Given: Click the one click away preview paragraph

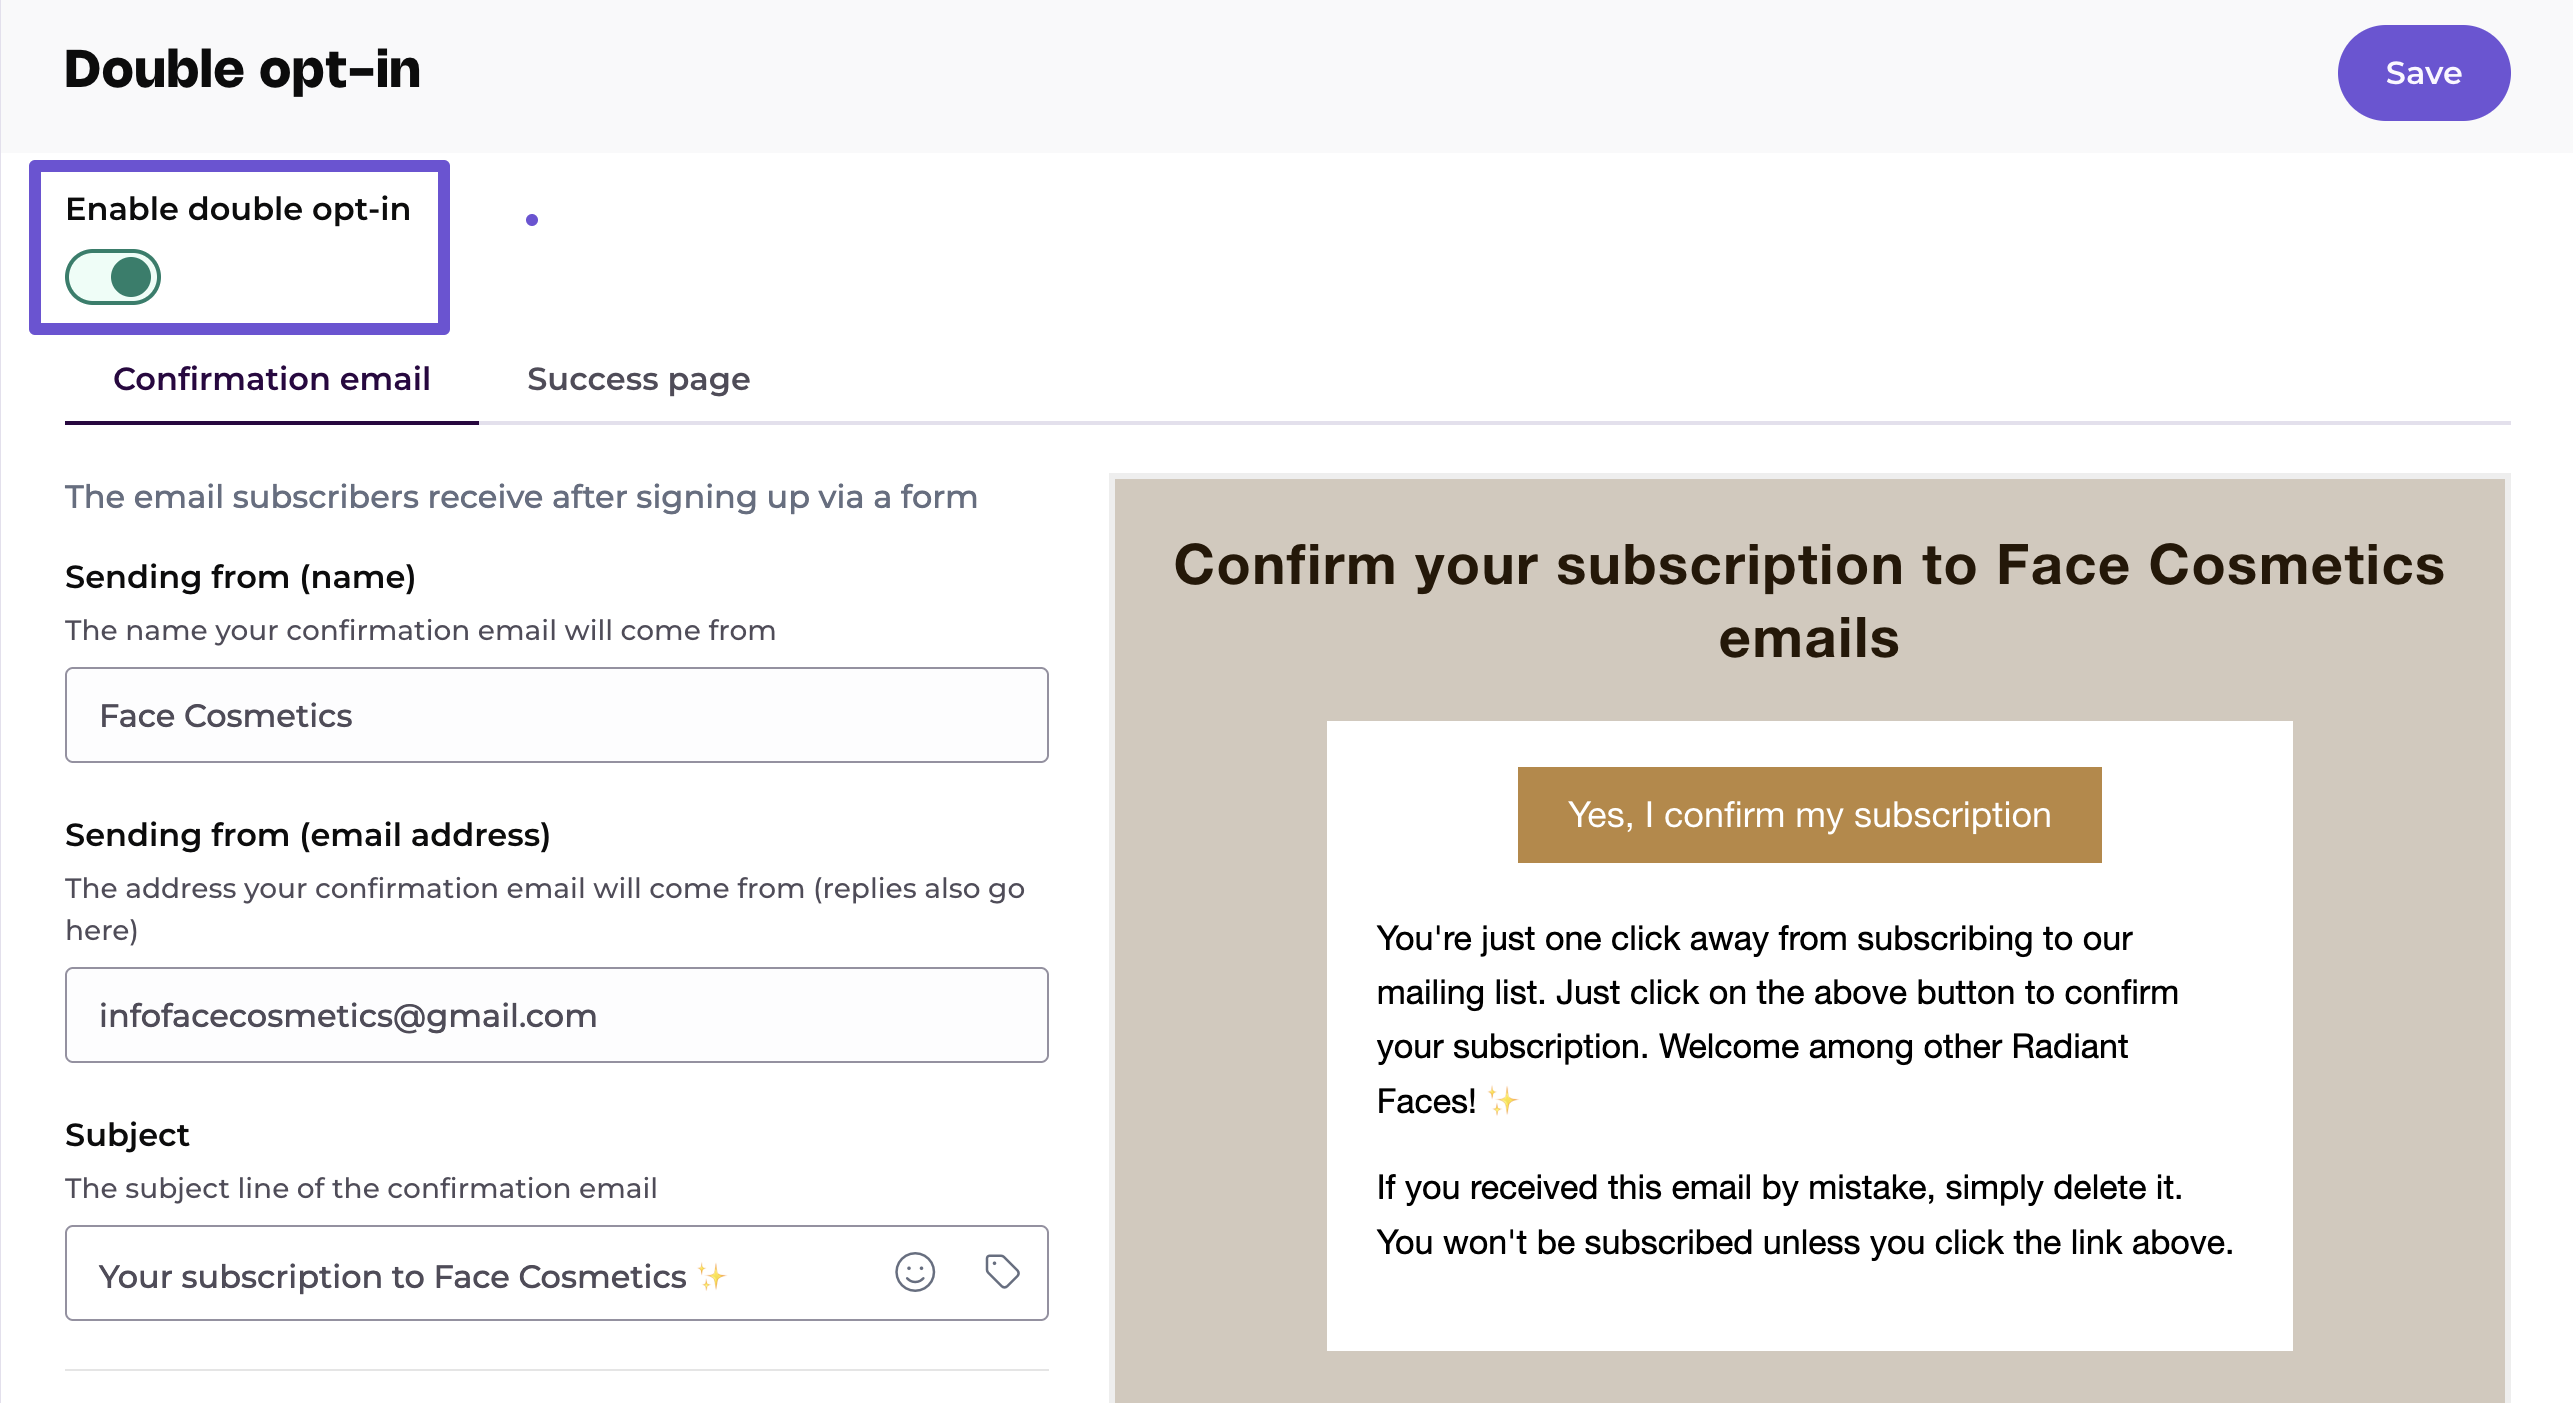Looking at the screenshot, I should (1777, 1020).
